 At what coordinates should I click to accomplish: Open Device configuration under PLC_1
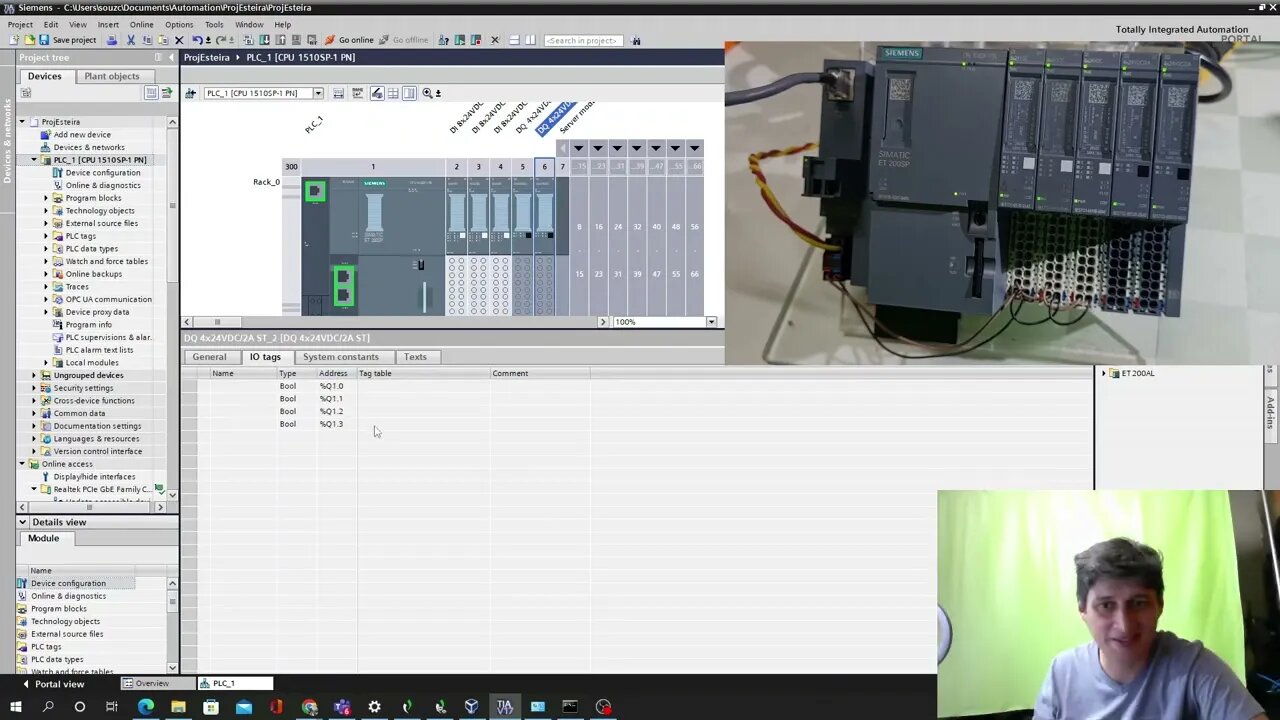point(103,173)
